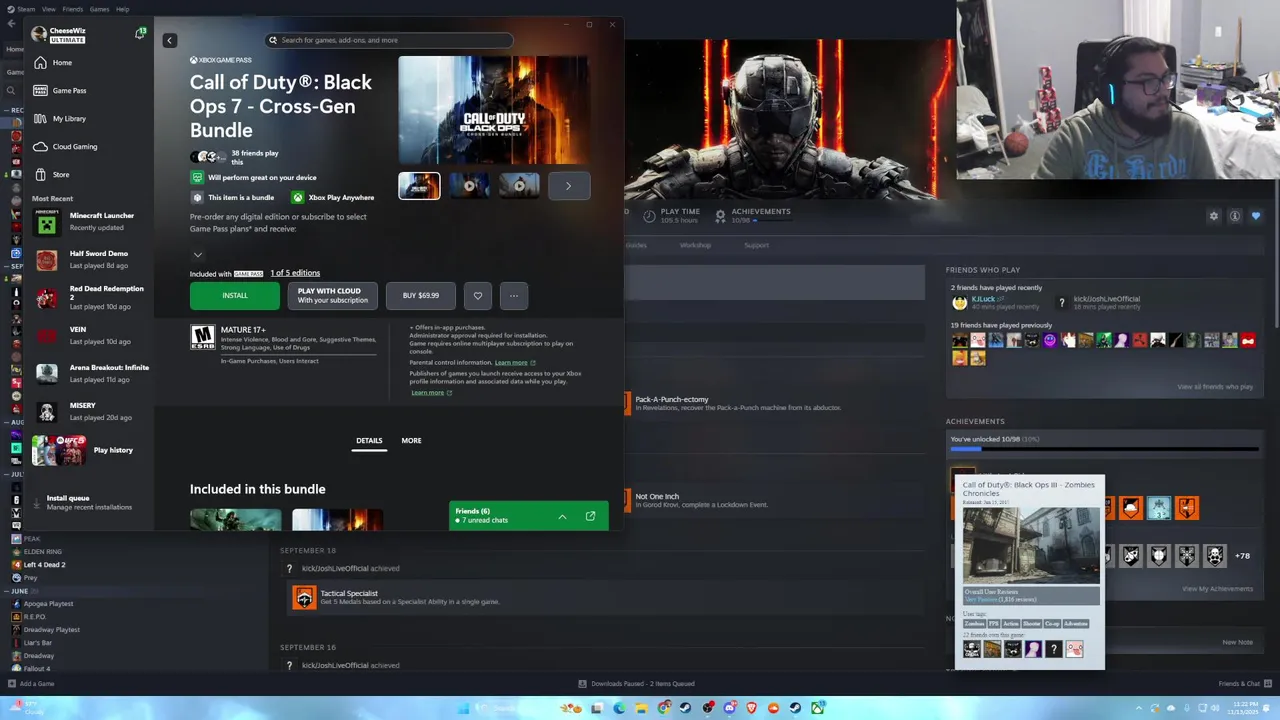This screenshot has width=1280, height=720.
Task: Open Red Dead Redemption 2 recent game
Action: (x=92, y=297)
